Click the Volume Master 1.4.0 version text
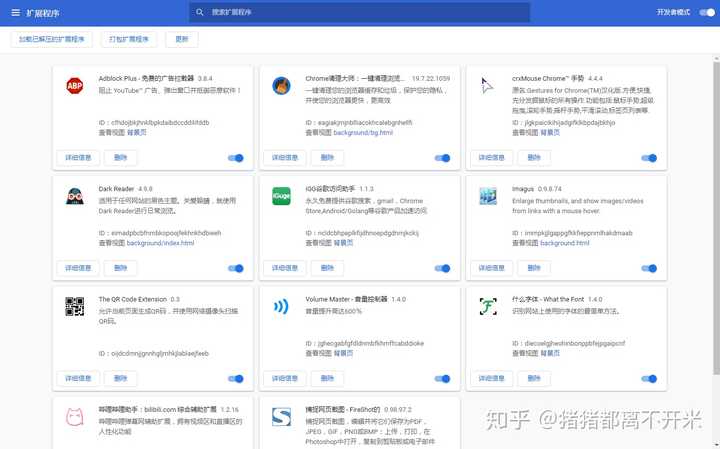Viewport: 720px width, 449px height. tap(399, 299)
